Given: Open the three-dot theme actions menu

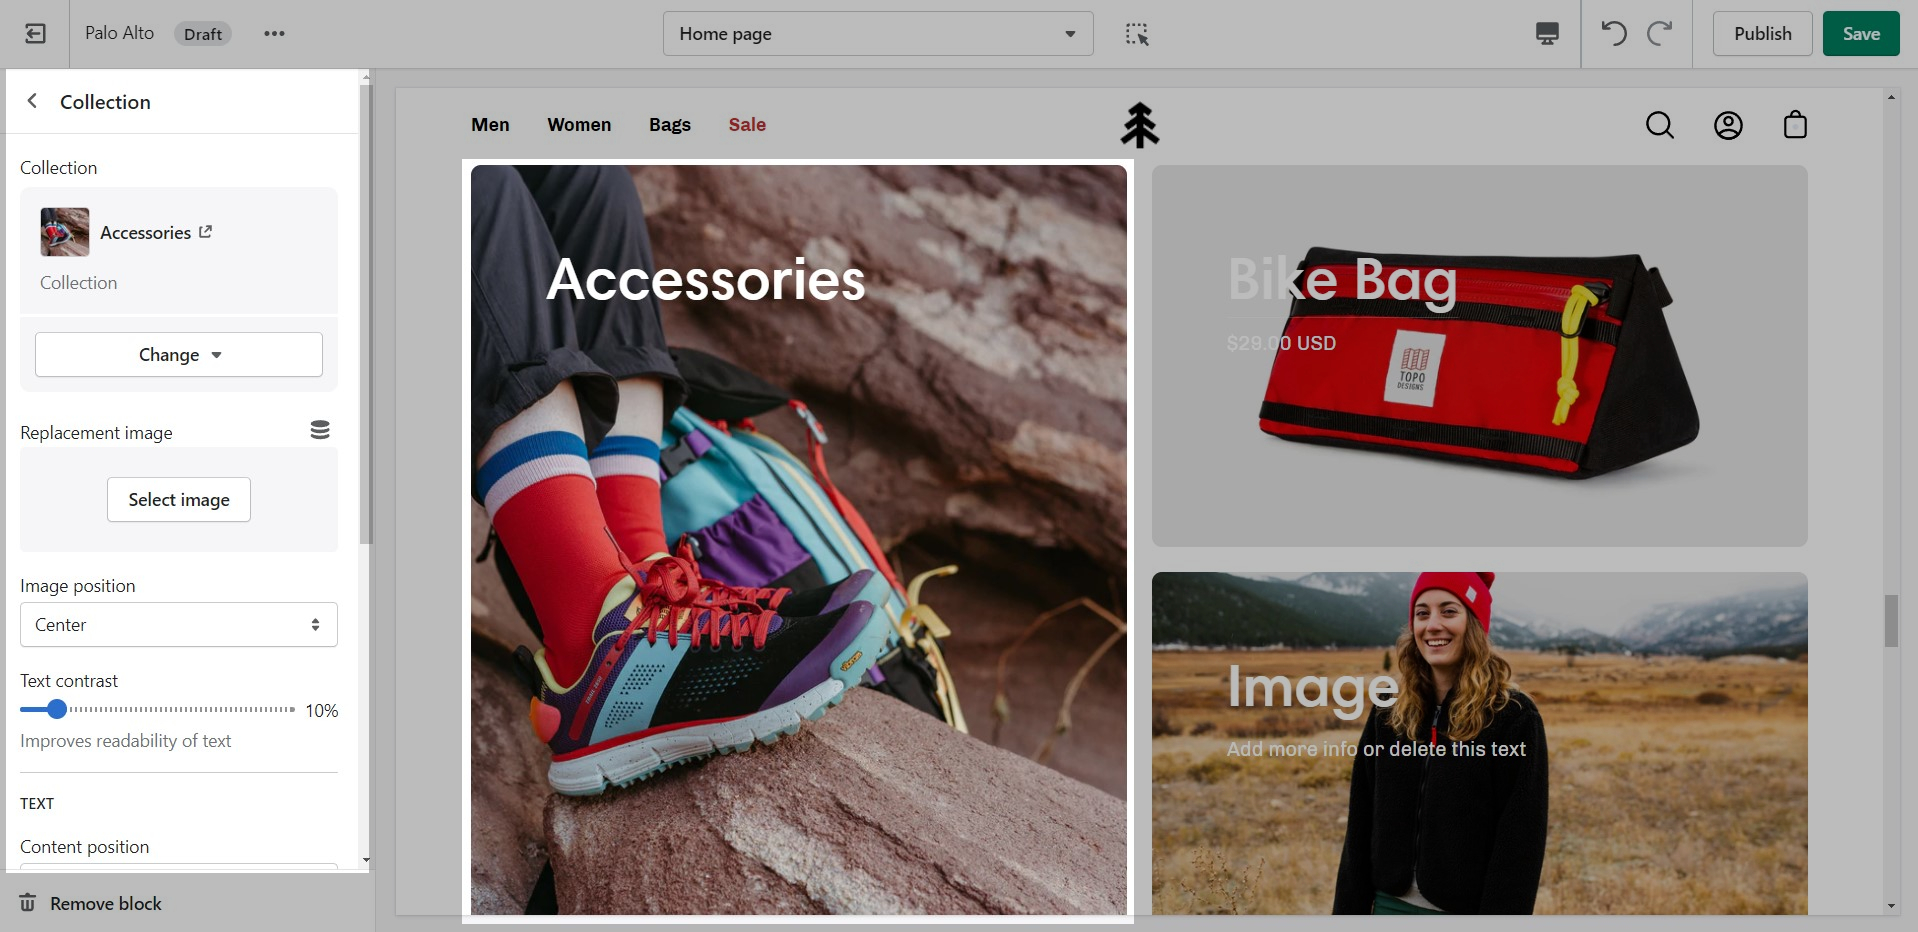Looking at the screenshot, I should (x=274, y=34).
